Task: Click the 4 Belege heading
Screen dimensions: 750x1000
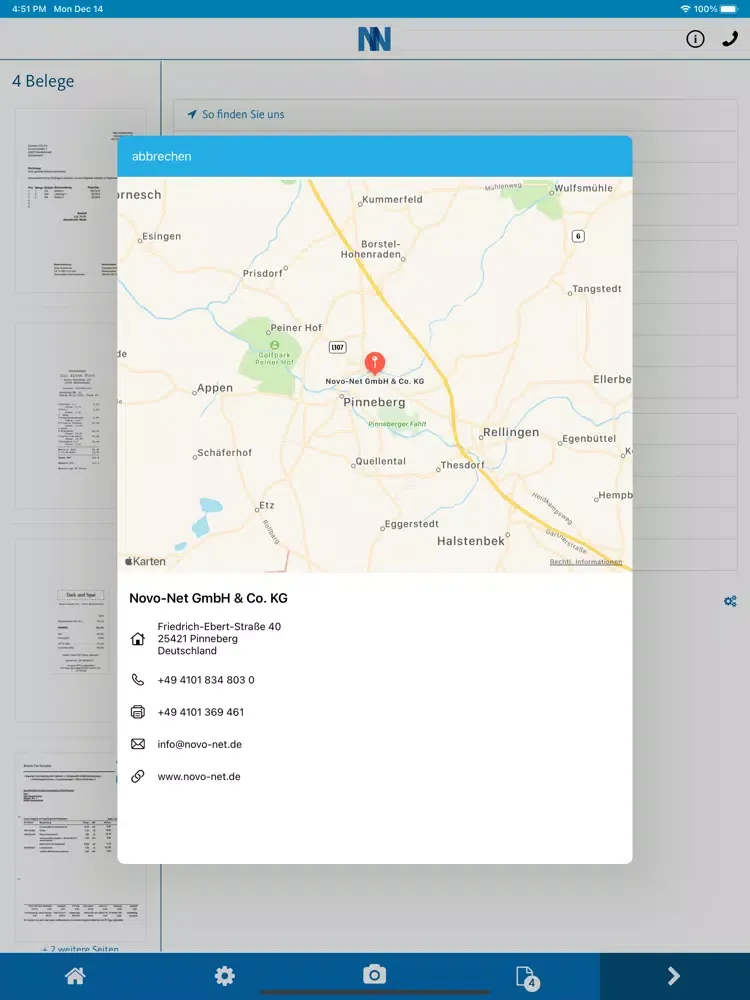Action: (x=43, y=81)
